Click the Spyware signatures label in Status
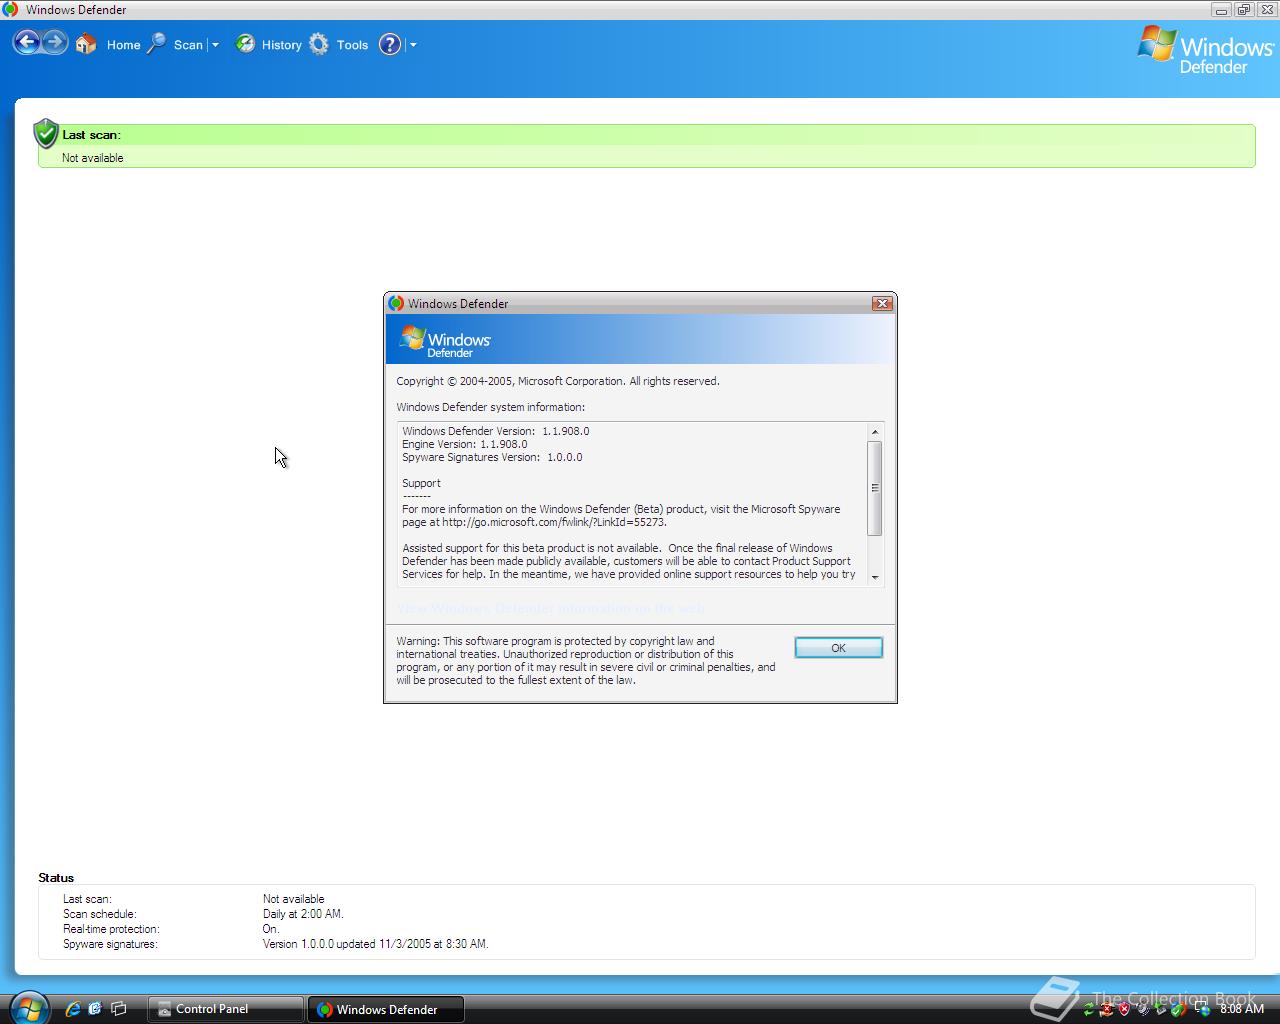Viewport: 1280px width, 1024px height. click(110, 944)
